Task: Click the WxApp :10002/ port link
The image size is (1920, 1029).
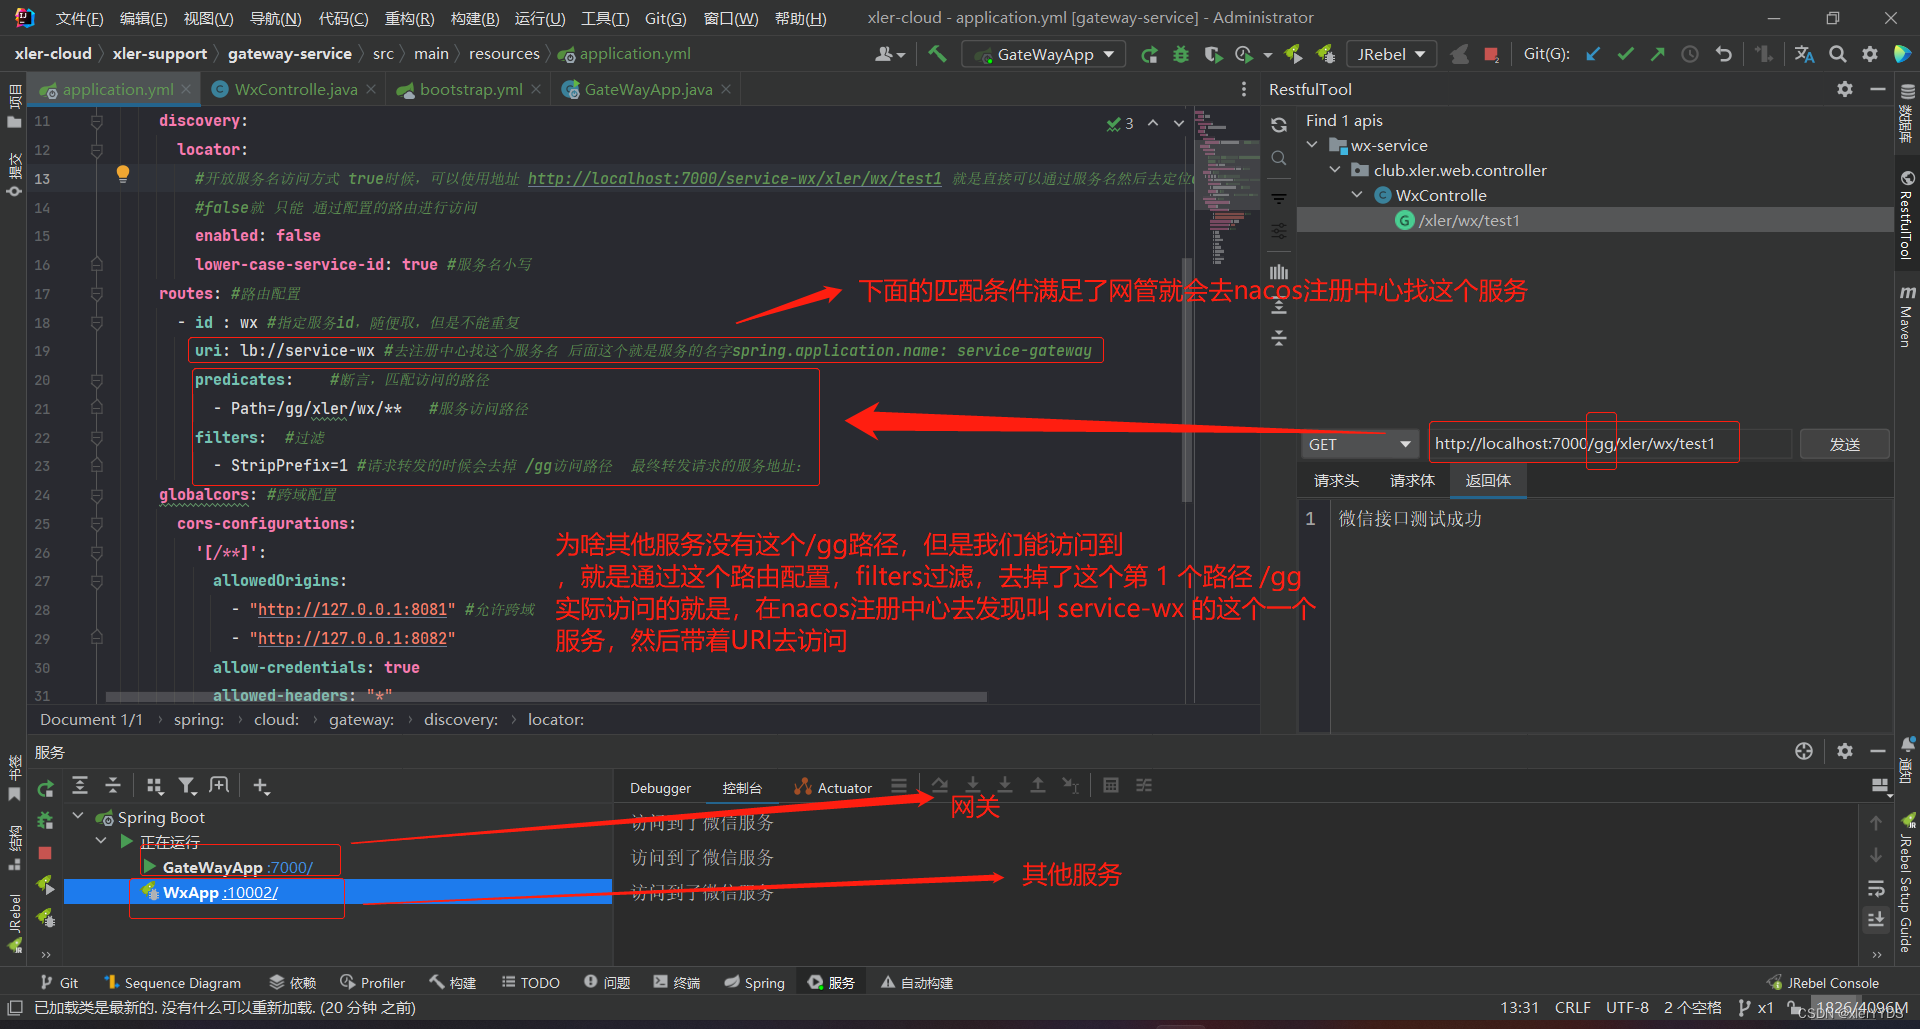Action: [x=250, y=893]
